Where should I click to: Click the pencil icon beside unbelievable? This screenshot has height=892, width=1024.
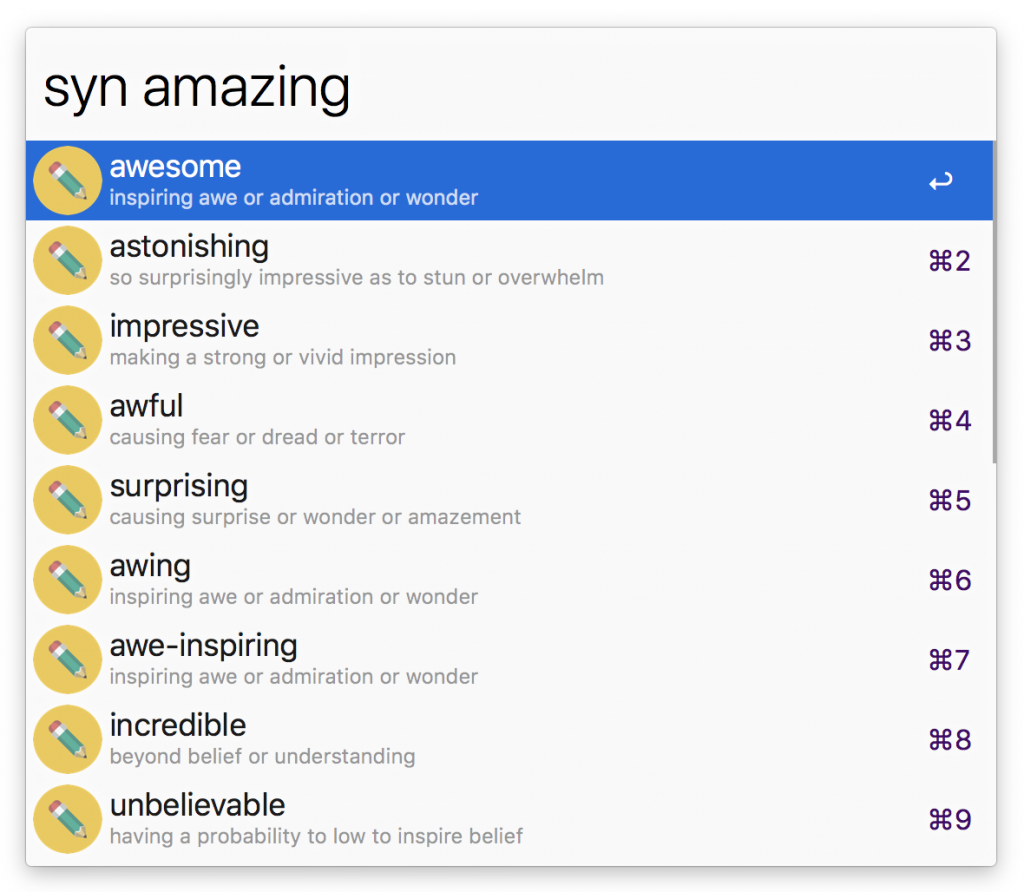pyautogui.click(x=67, y=820)
